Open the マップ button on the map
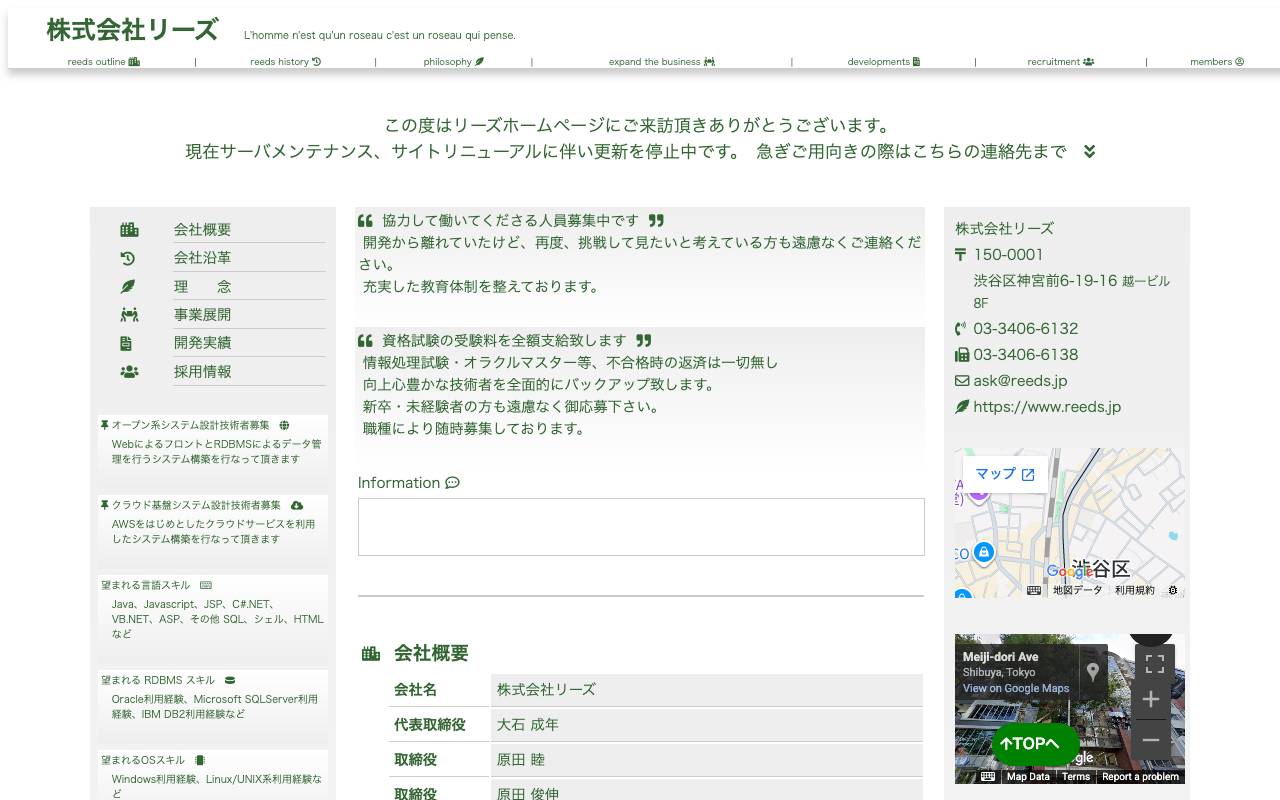 pyautogui.click(x=1005, y=474)
